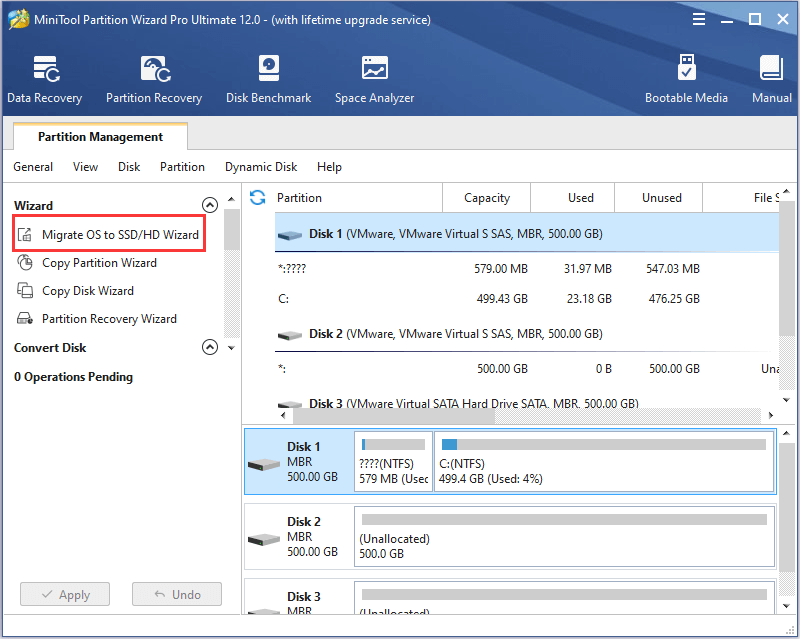Collapse the Convert Disk section
The width and height of the screenshot is (800, 639).
tap(210, 347)
